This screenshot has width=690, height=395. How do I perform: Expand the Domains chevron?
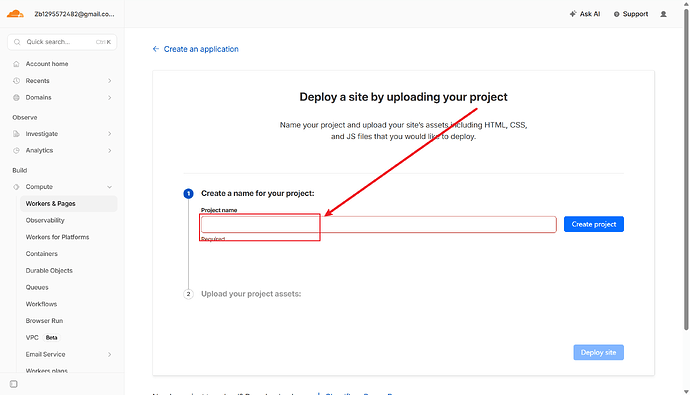[110, 97]
